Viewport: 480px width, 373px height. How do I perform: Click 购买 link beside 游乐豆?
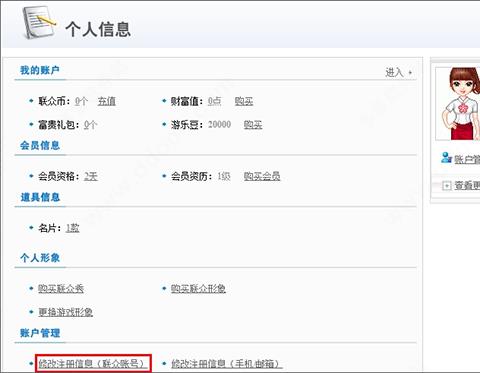pos(253,125)
